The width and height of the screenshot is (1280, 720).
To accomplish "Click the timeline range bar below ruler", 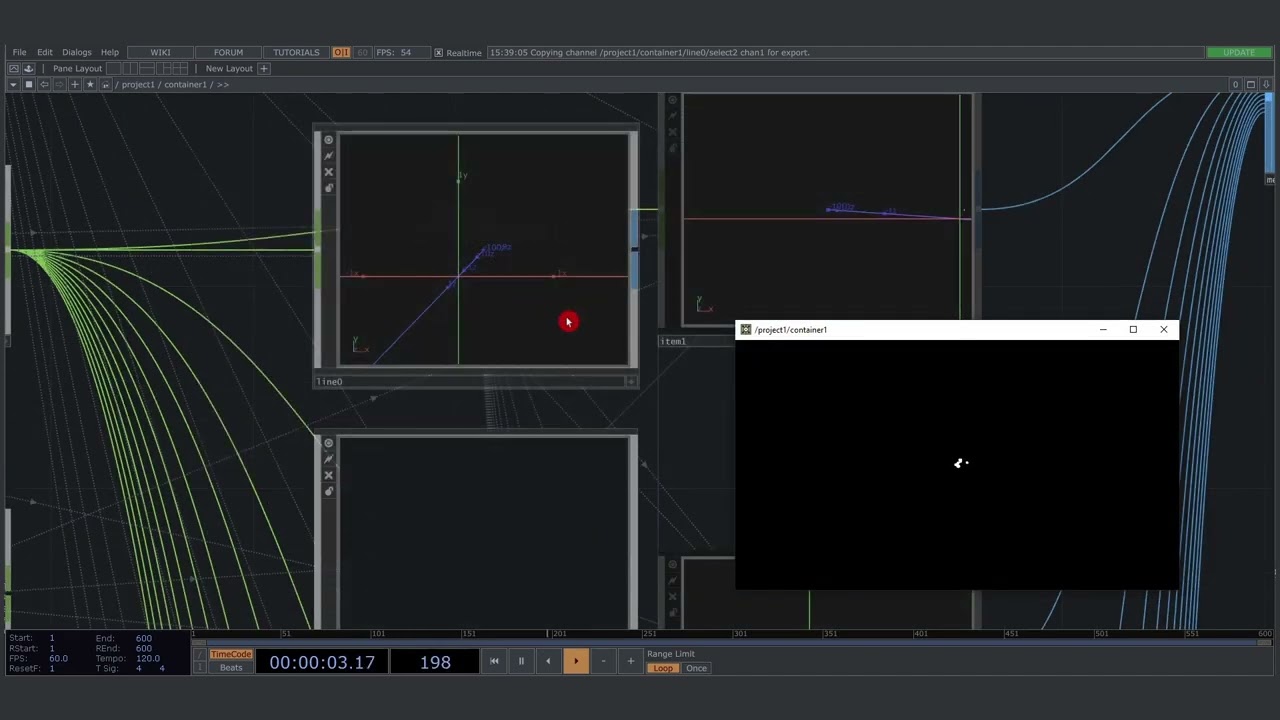I will point(733,642).
